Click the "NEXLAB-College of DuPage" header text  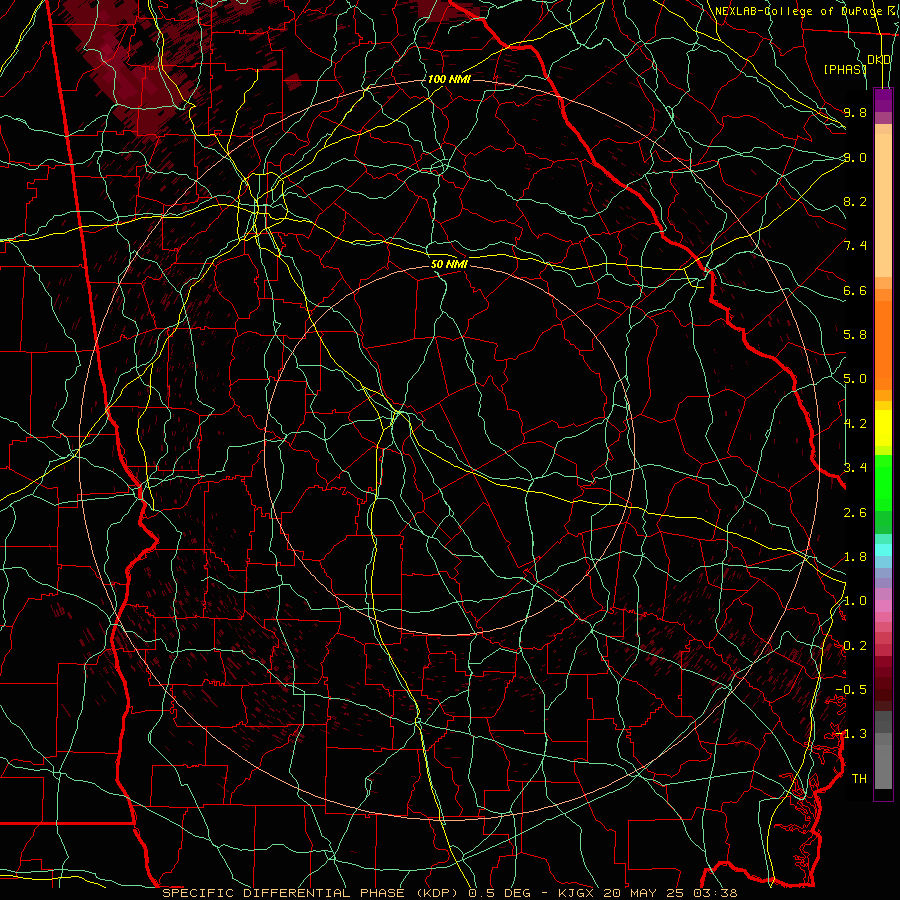pyautogui.click(x=801, y=11)
